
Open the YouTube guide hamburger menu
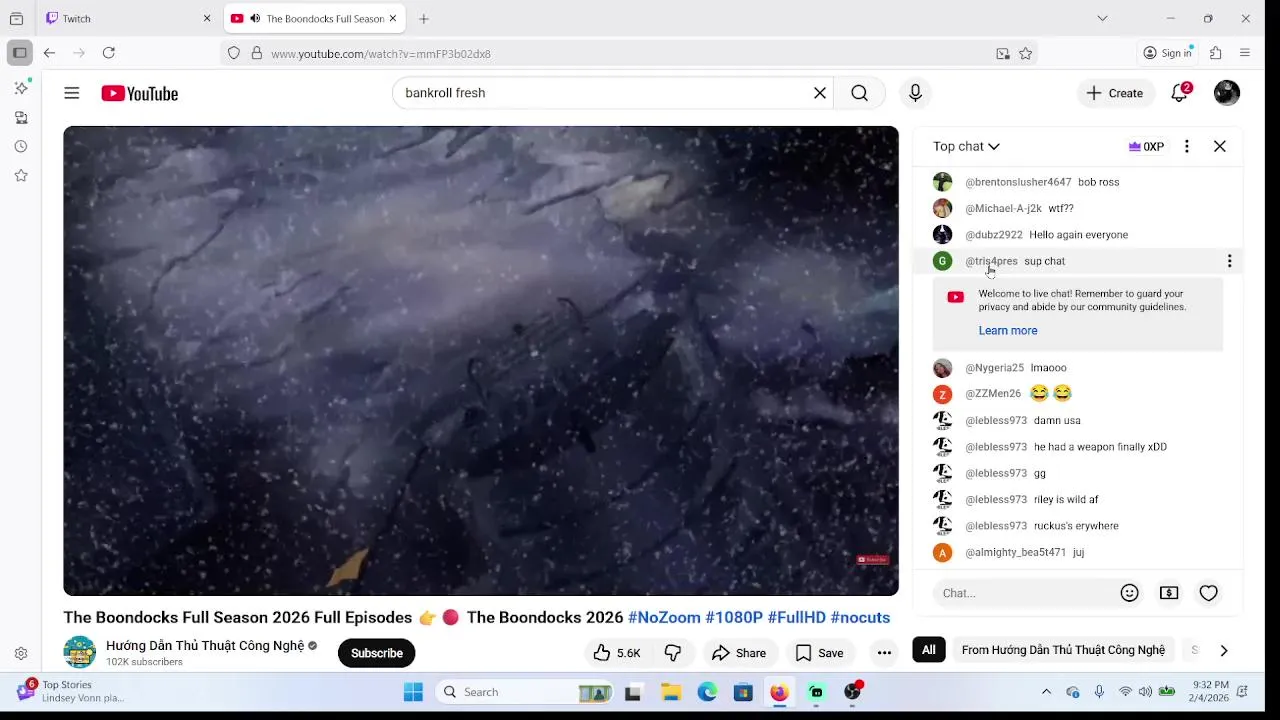(x=72, y=93)
